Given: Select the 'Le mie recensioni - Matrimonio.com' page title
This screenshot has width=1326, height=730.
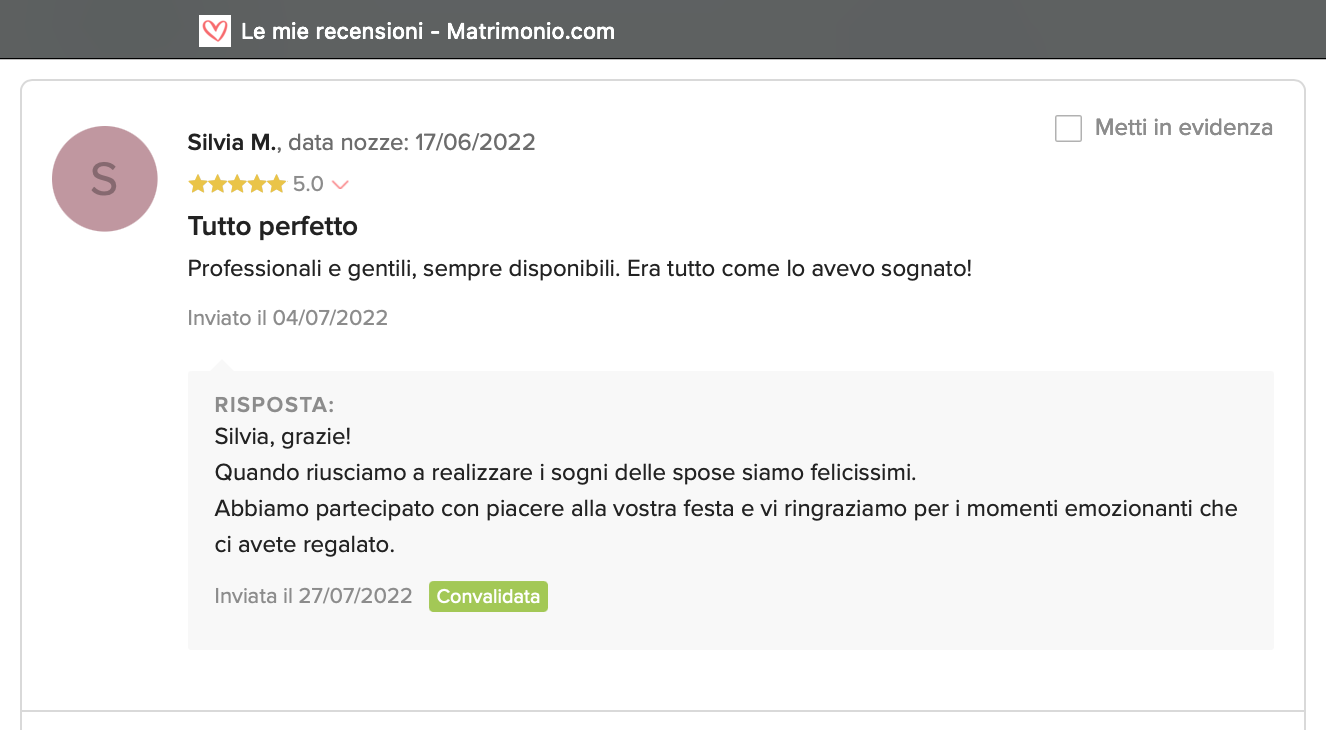Looking at the screenshot, I should point(428,31).
